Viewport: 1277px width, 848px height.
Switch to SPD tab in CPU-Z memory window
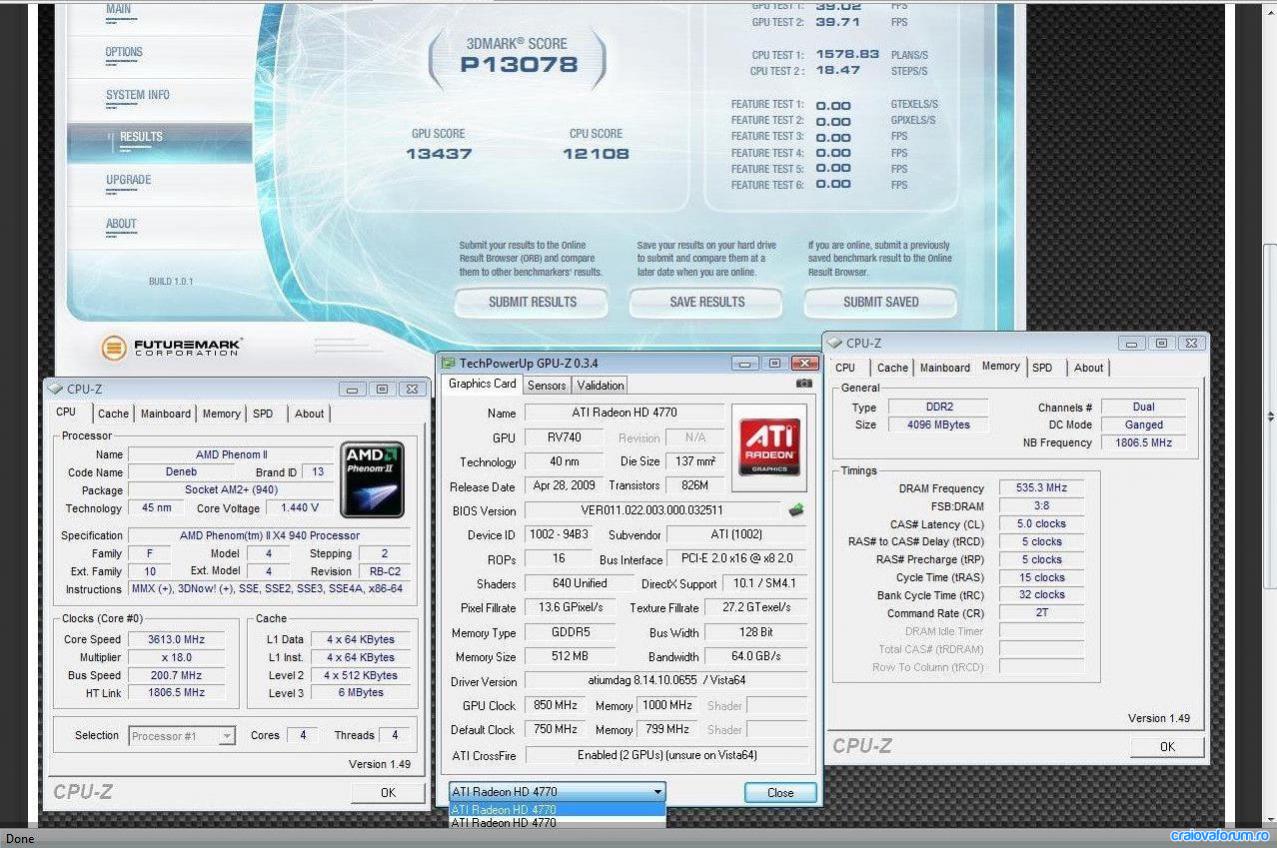(x=1042, y=368)
